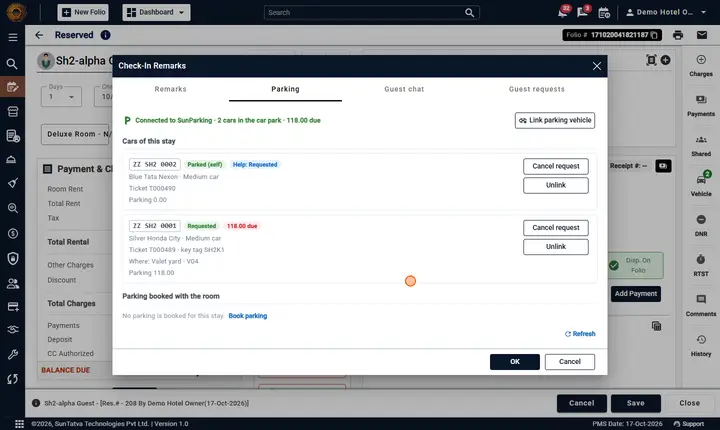Open the Days dropdown
This screenshot has height=430, width=720.
[62, 96]
